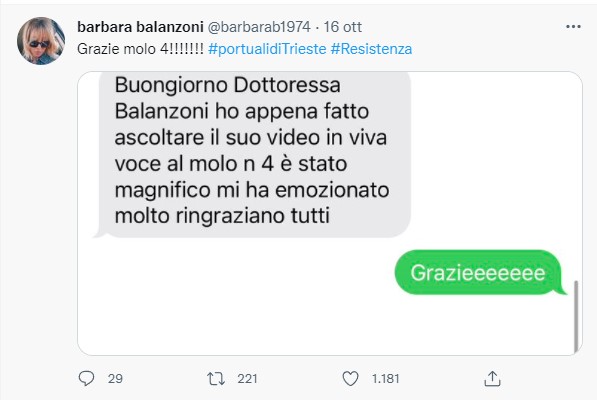Click the tweet text Grazie molo 4
This screenshot has width=597, height=400.
(140, 49)
